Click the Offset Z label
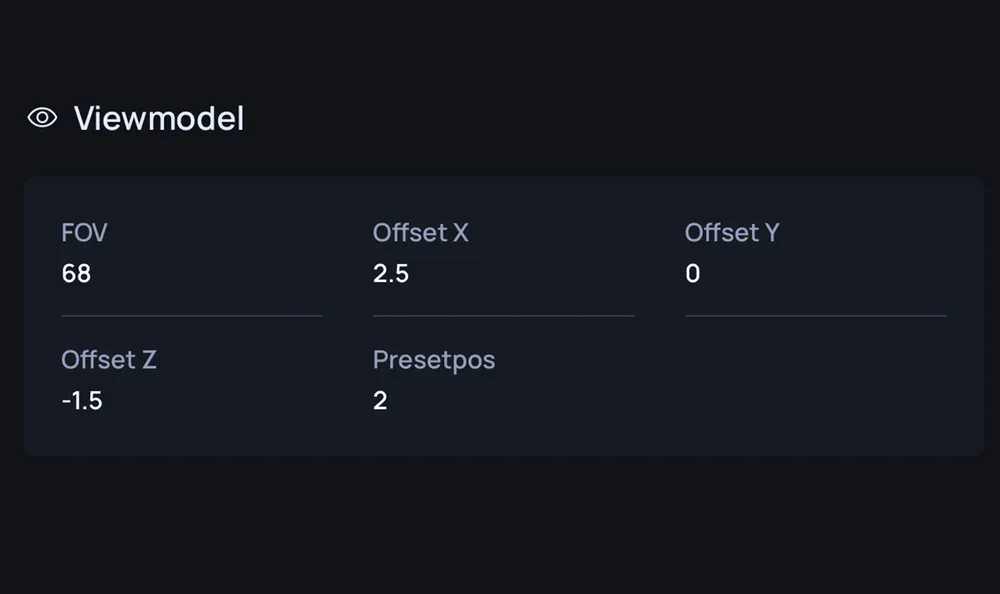 pyautogui.click(x=108, y=360)
